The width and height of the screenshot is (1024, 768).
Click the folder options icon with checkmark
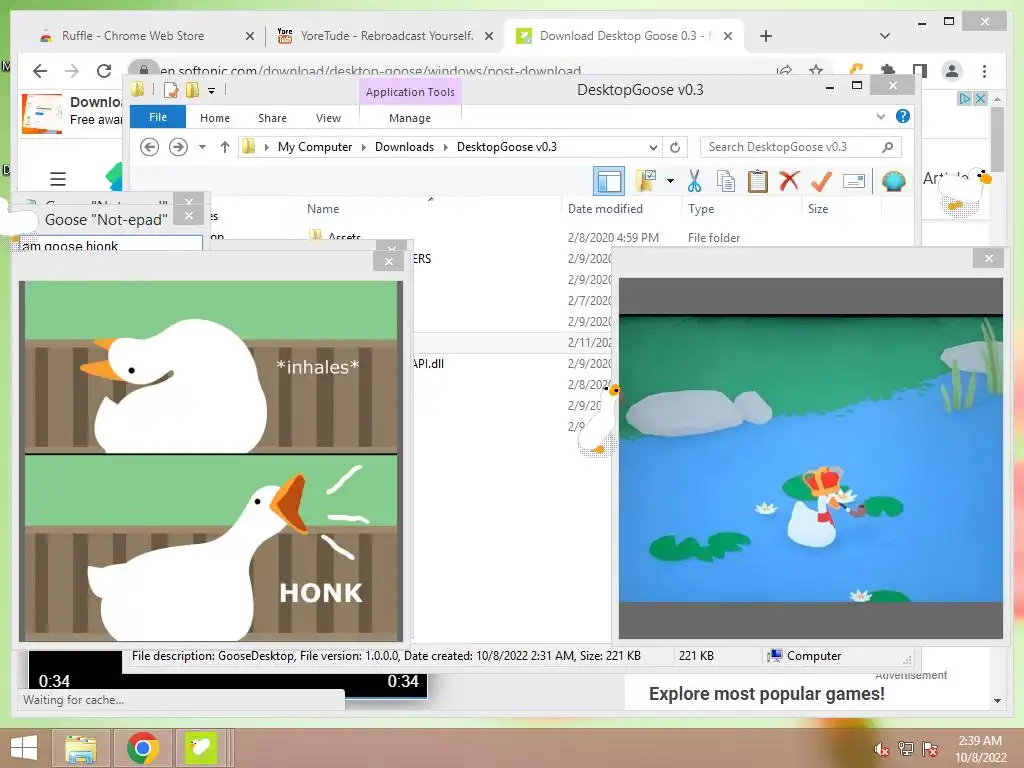[646, 180]
